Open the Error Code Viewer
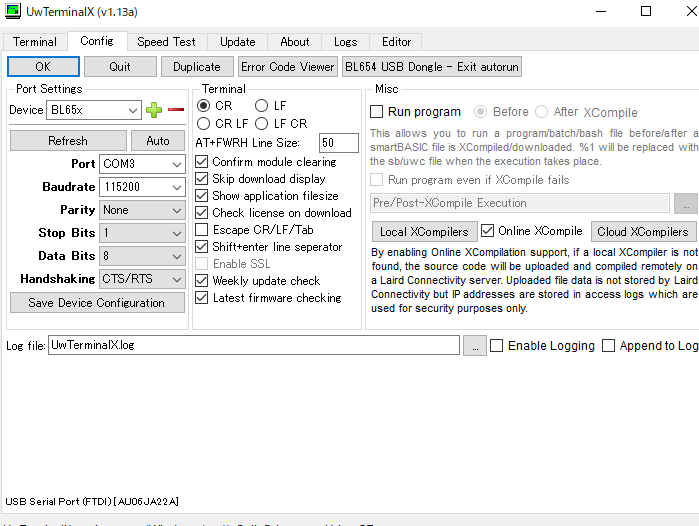 click(x=288, y=67)
